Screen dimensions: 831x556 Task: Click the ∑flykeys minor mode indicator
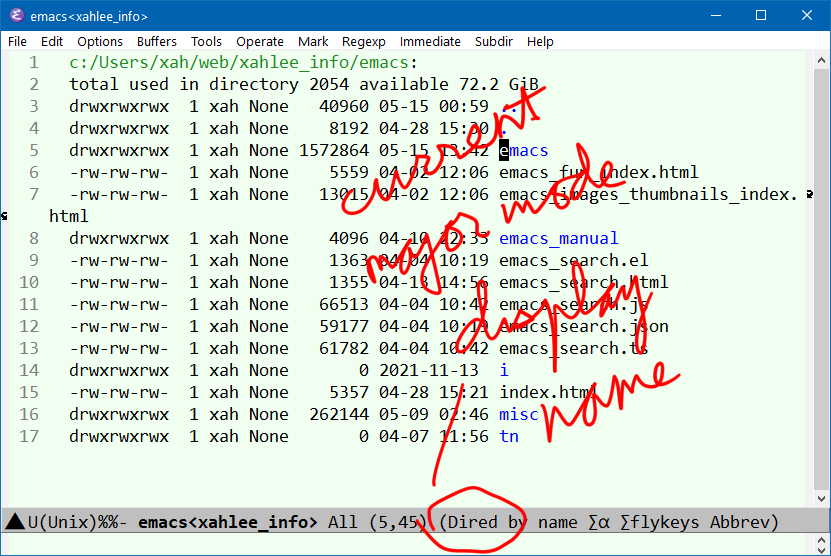(659, 522)
